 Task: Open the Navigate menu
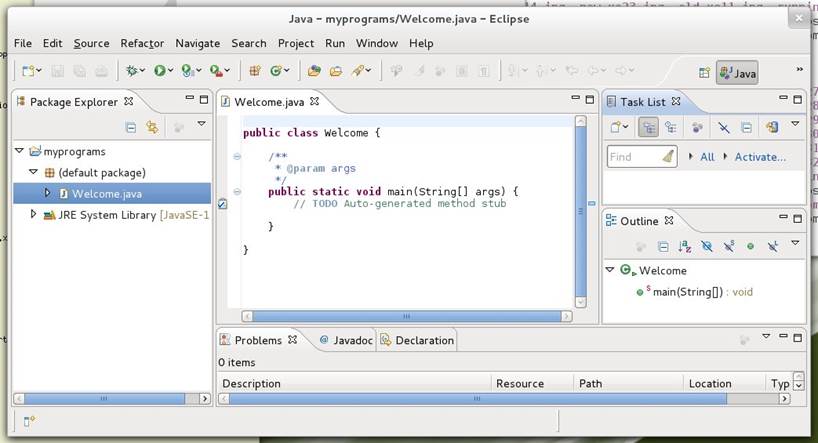point(197,43)
